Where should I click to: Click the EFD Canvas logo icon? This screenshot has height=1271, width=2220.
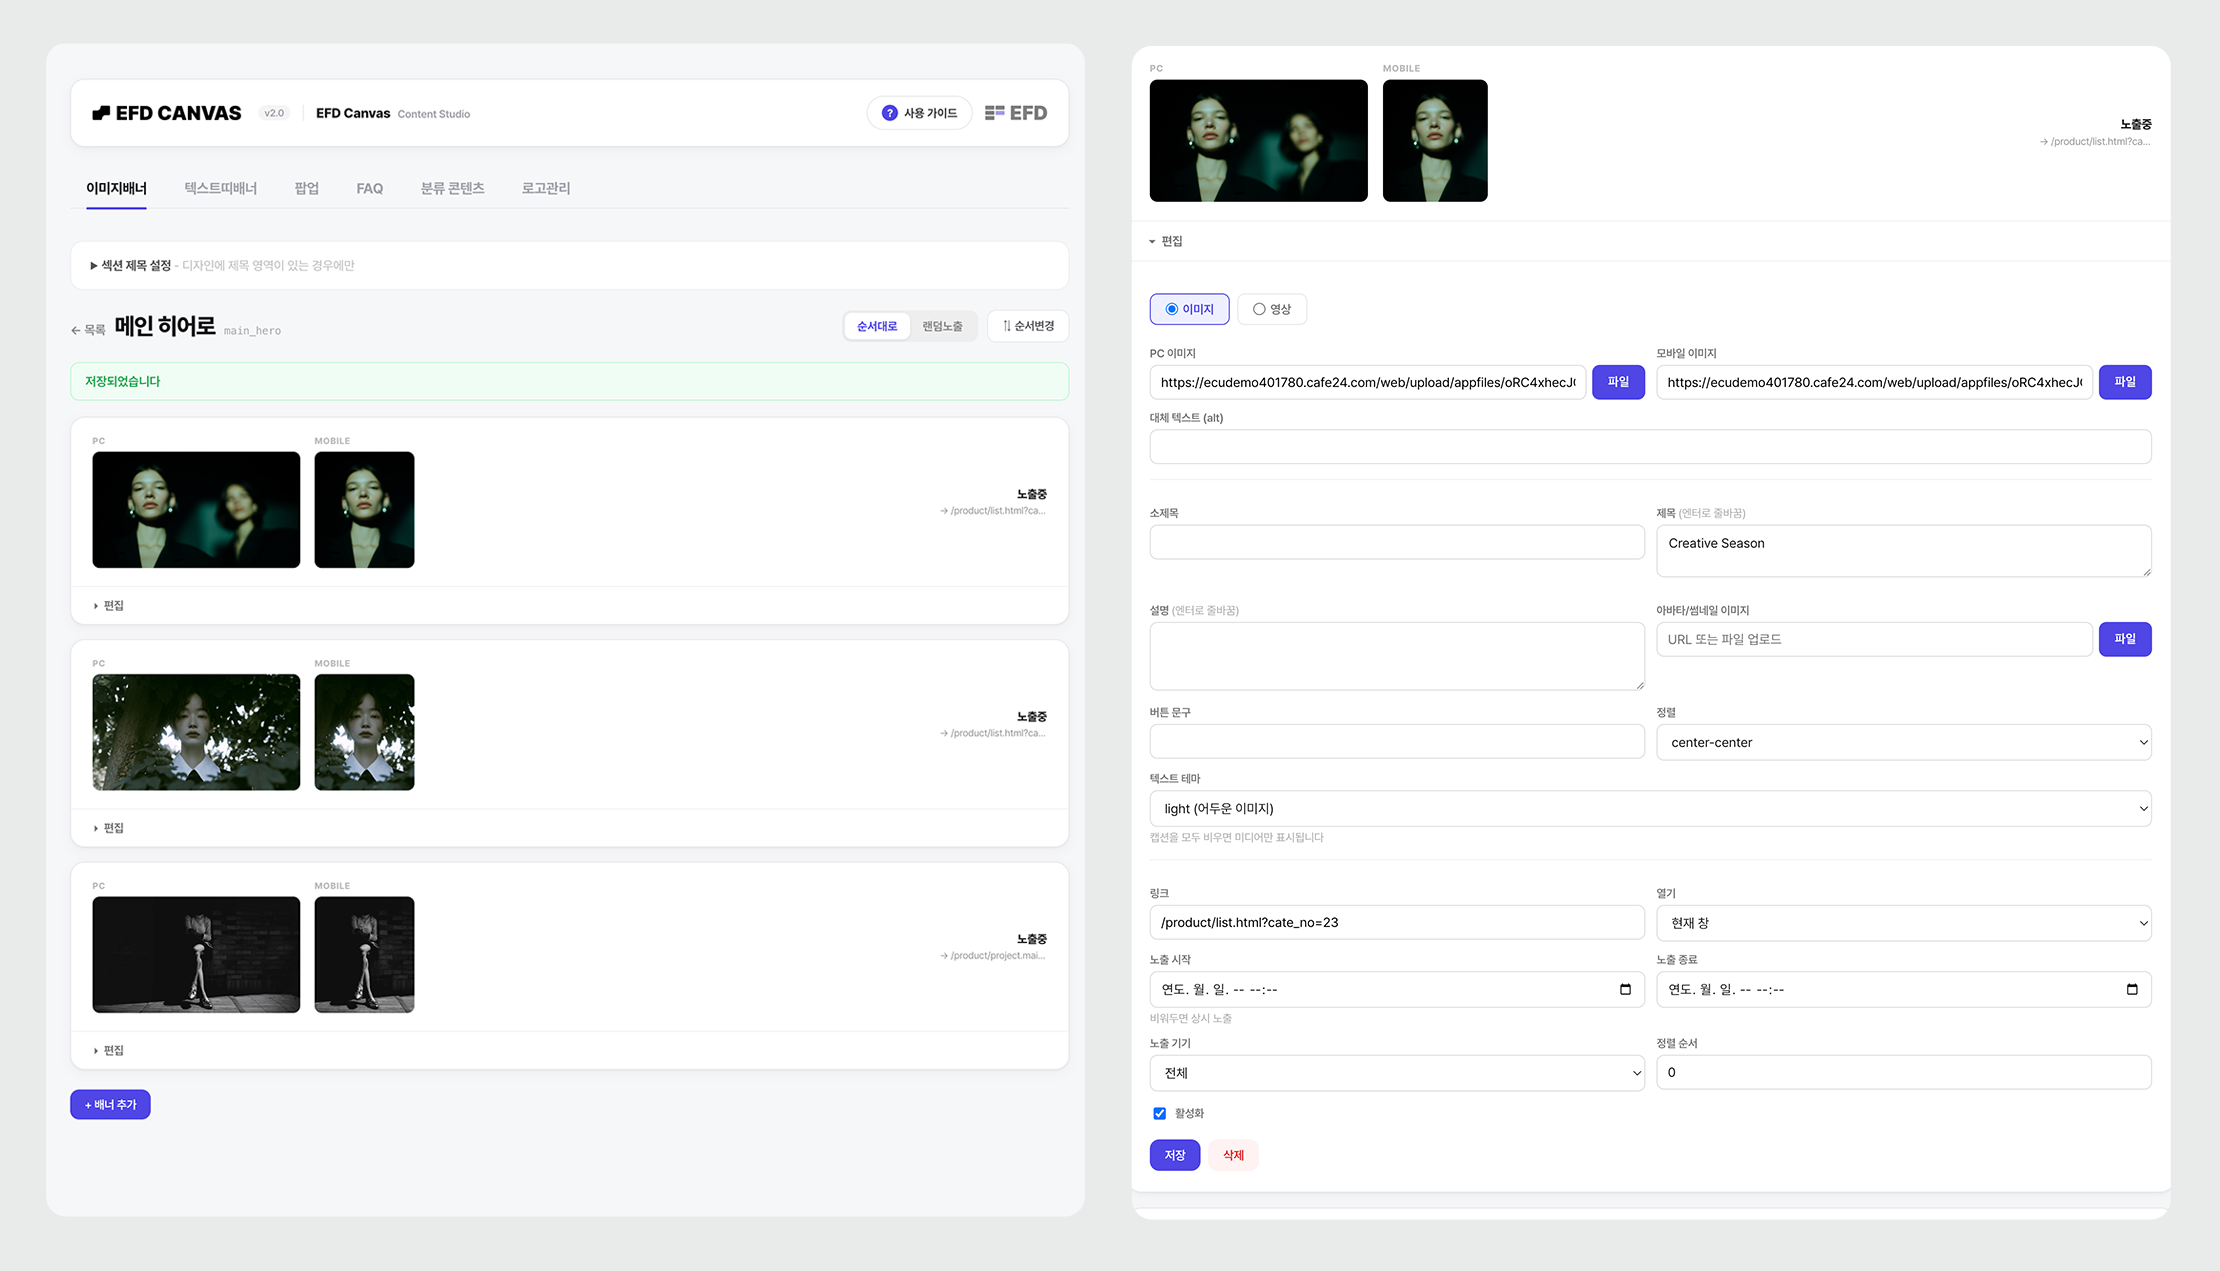click(101, 113)
